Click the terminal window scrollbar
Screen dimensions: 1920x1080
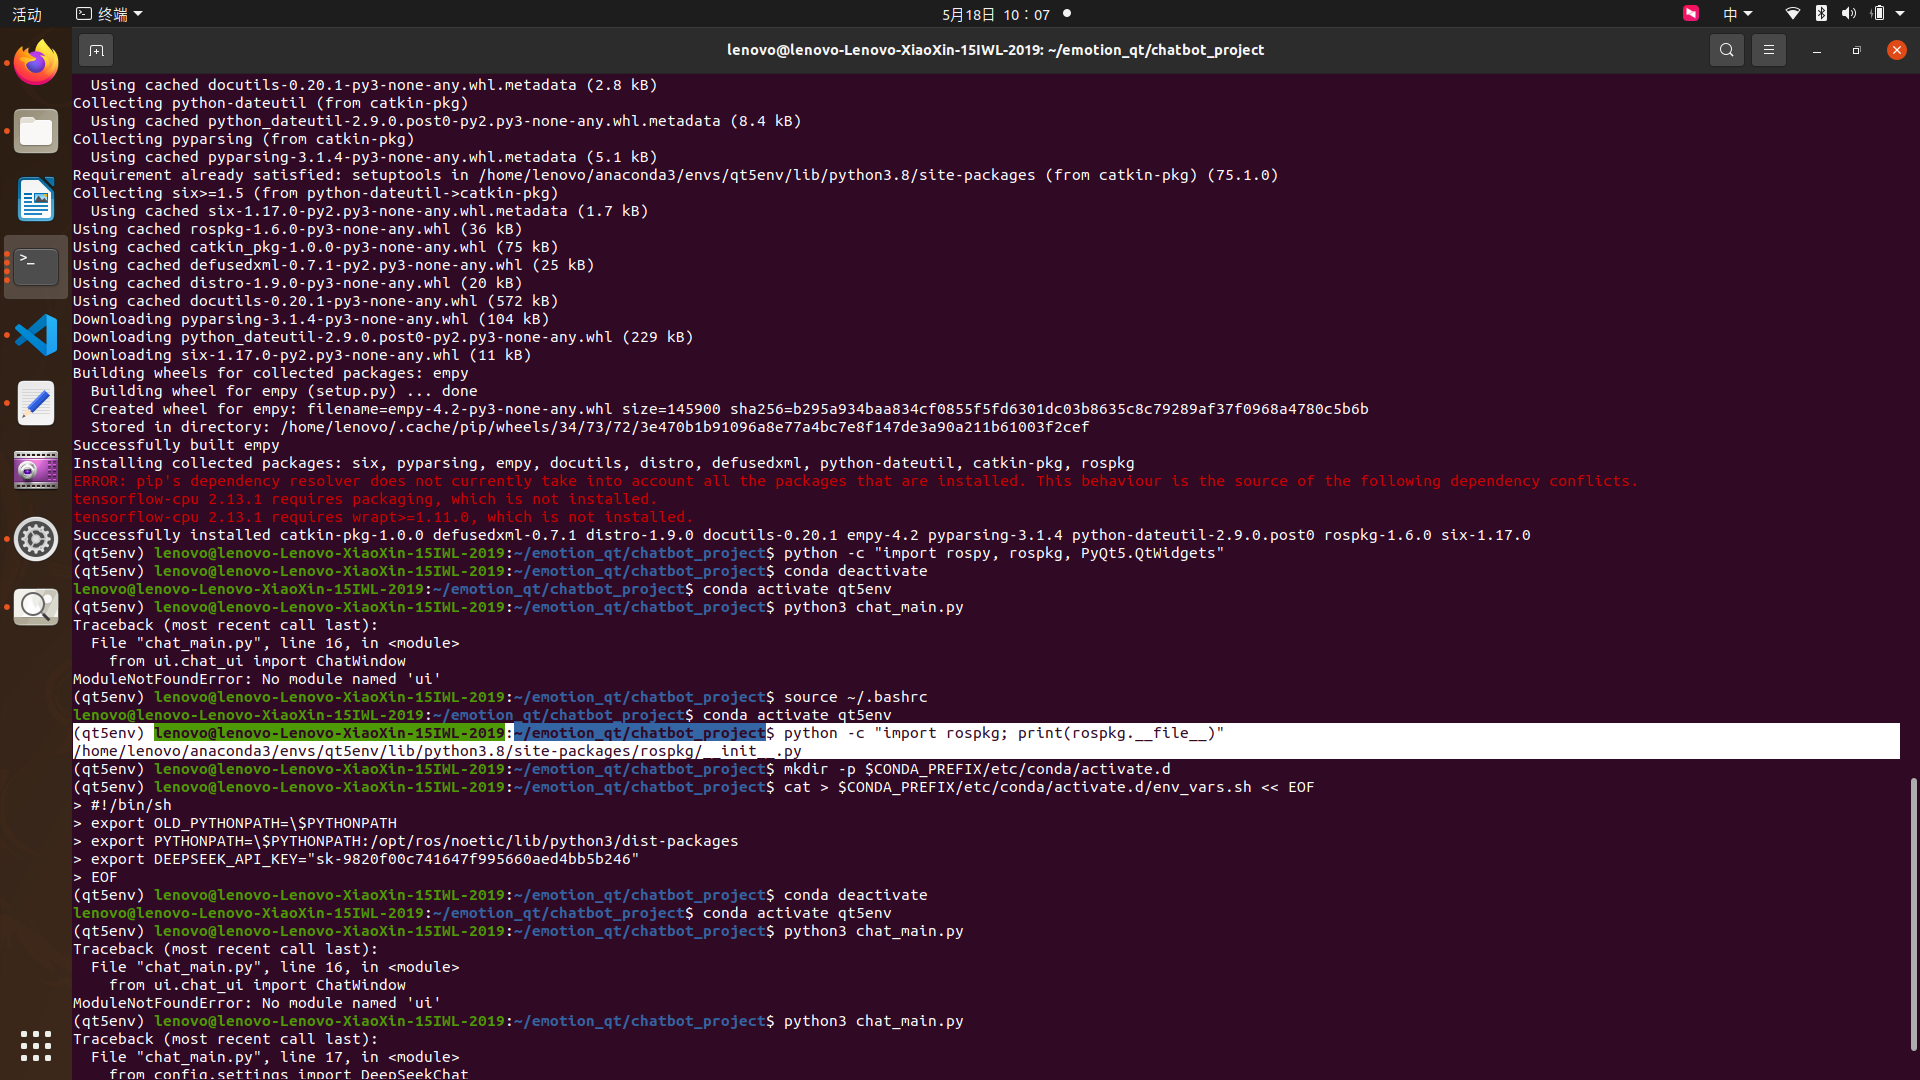pyautogui.click(x=1913, y=913)
